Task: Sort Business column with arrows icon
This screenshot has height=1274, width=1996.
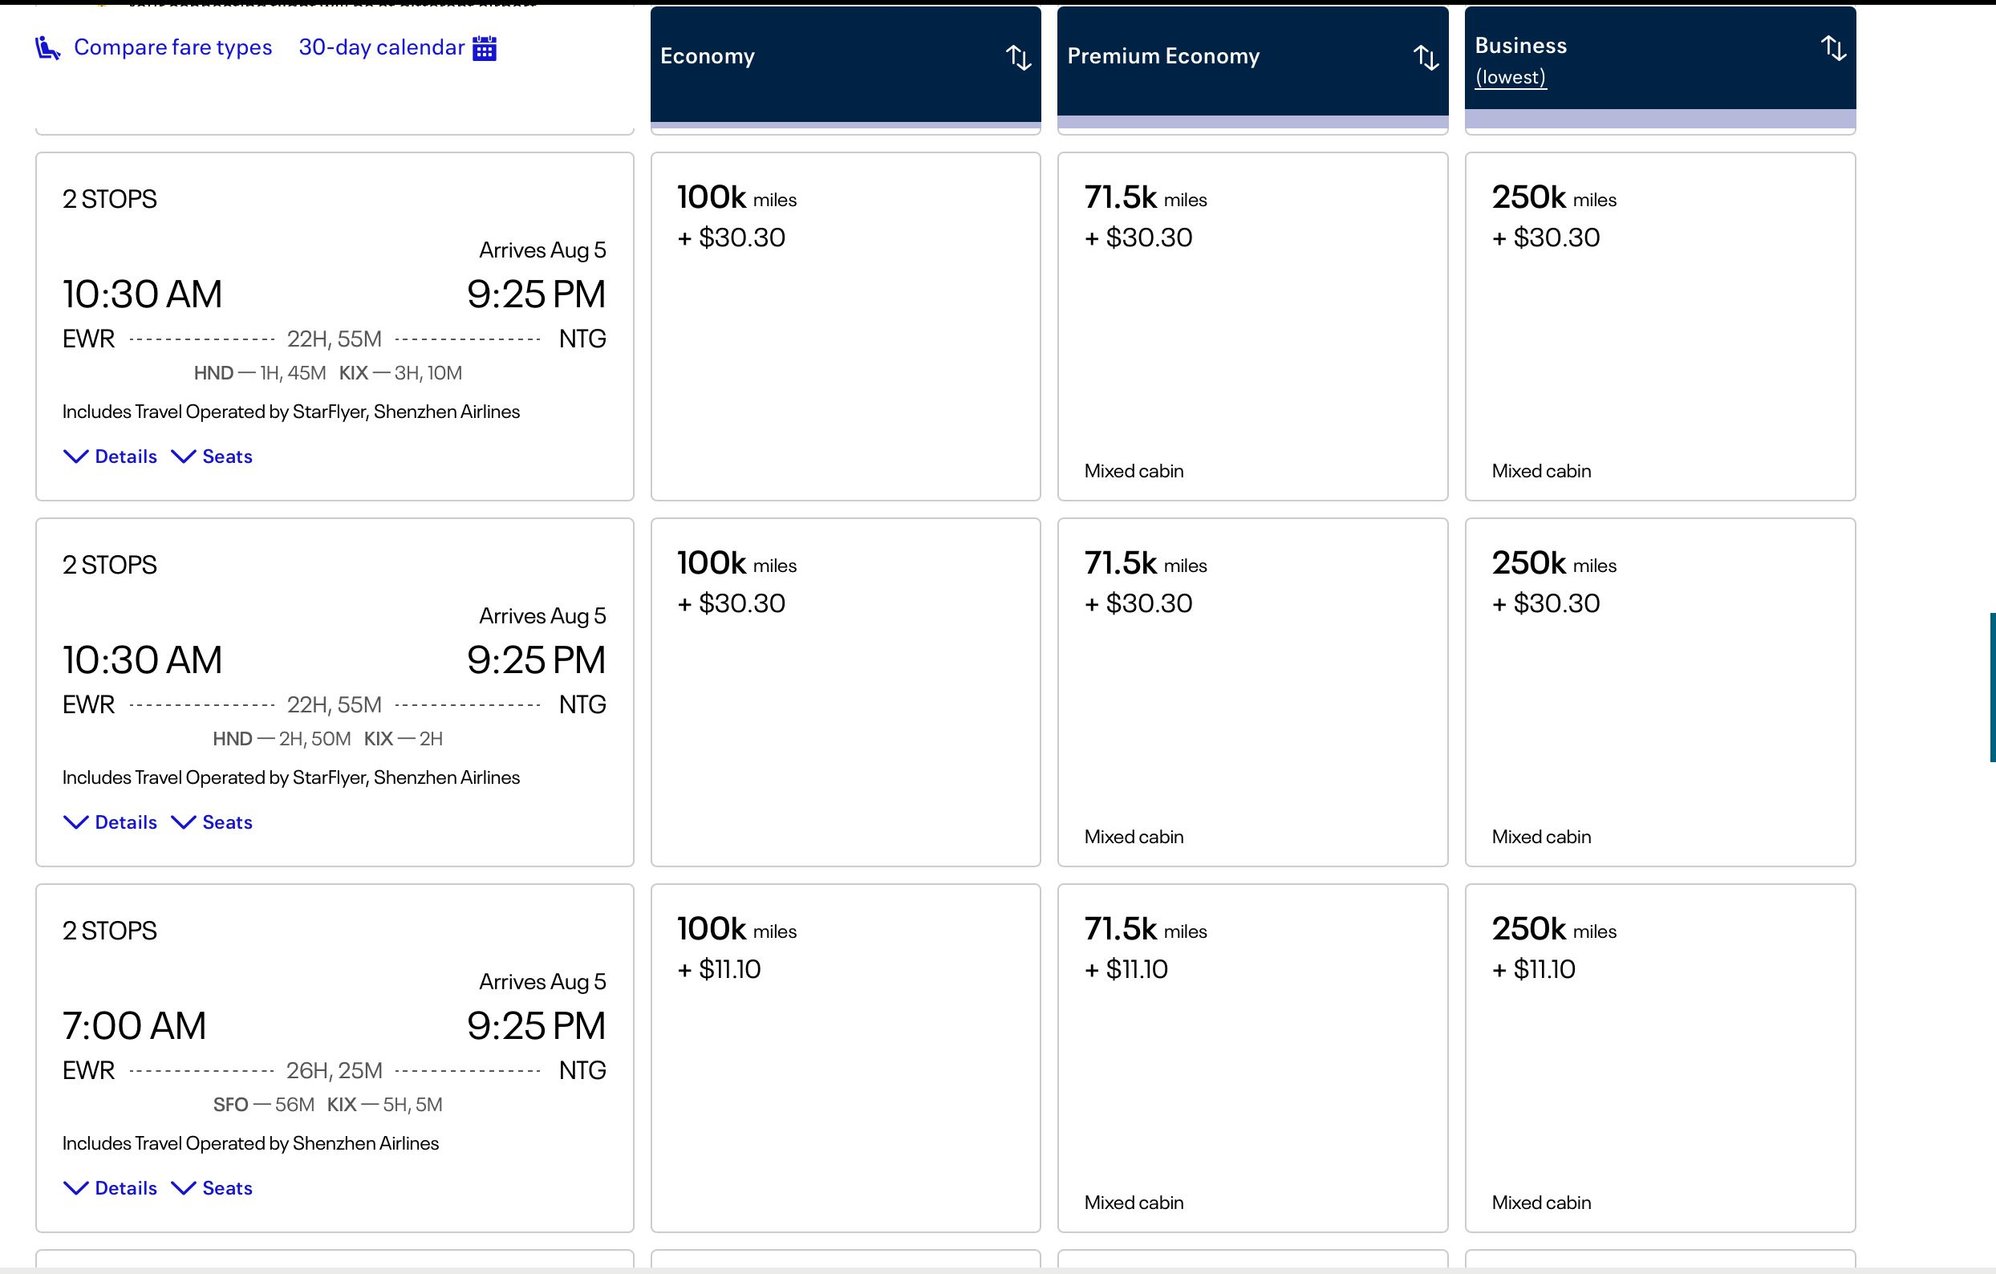Action: (x=1833, y=47)
